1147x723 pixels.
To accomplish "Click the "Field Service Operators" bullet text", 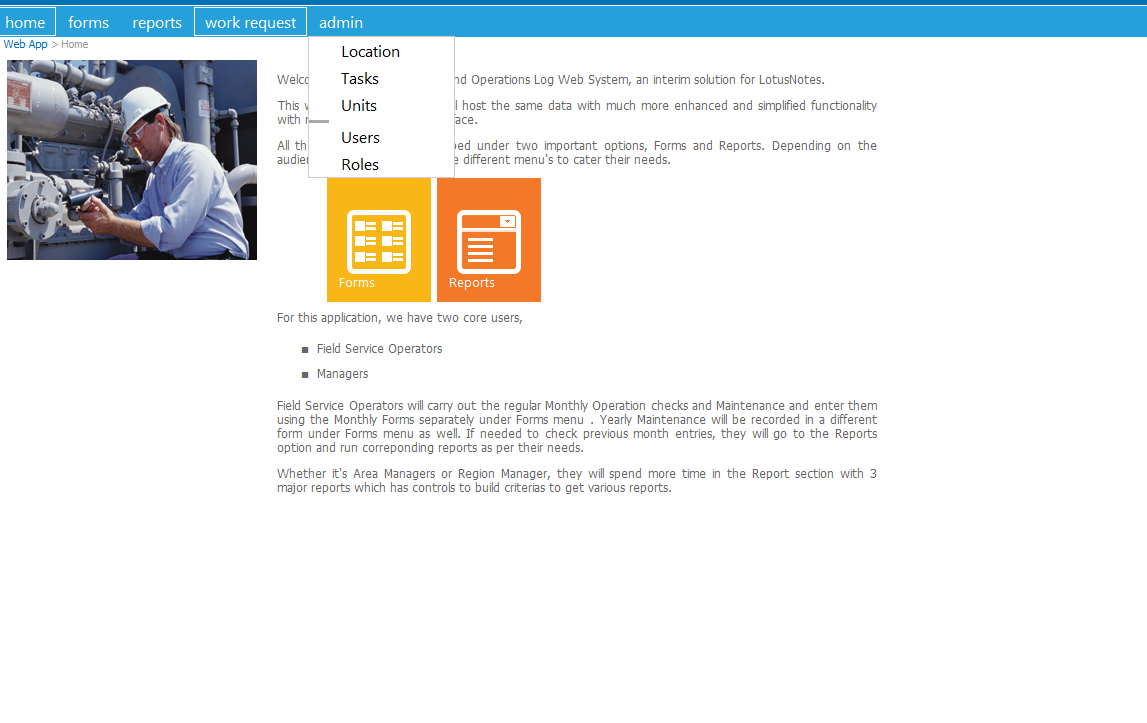I will [x=380, y=349].
